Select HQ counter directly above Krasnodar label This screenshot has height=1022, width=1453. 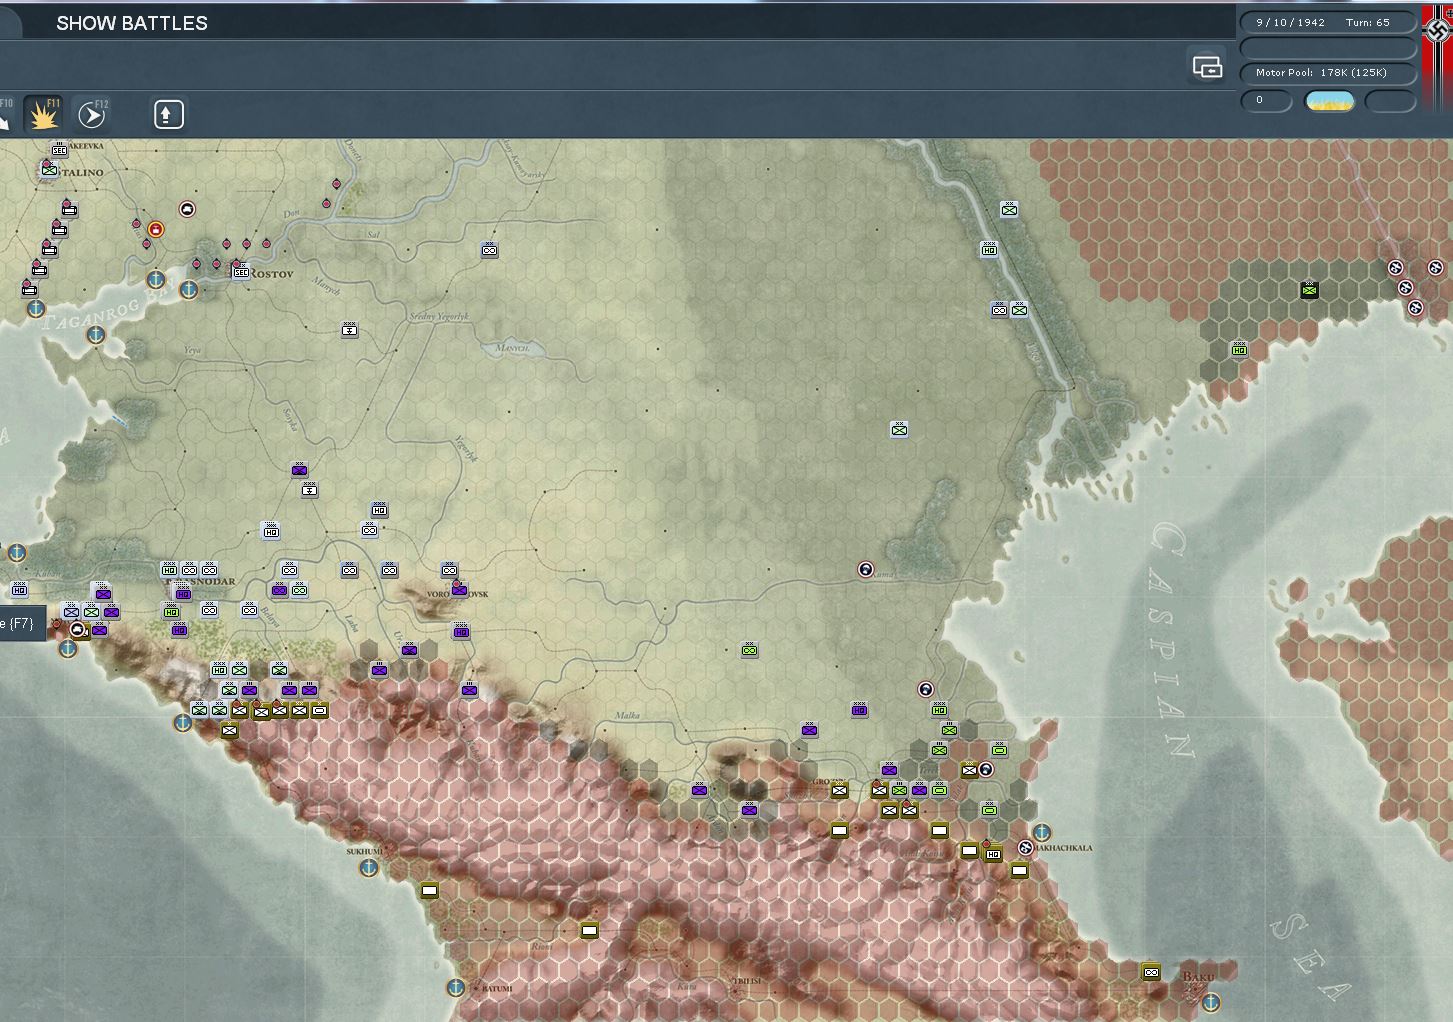(x=169, y=569)
